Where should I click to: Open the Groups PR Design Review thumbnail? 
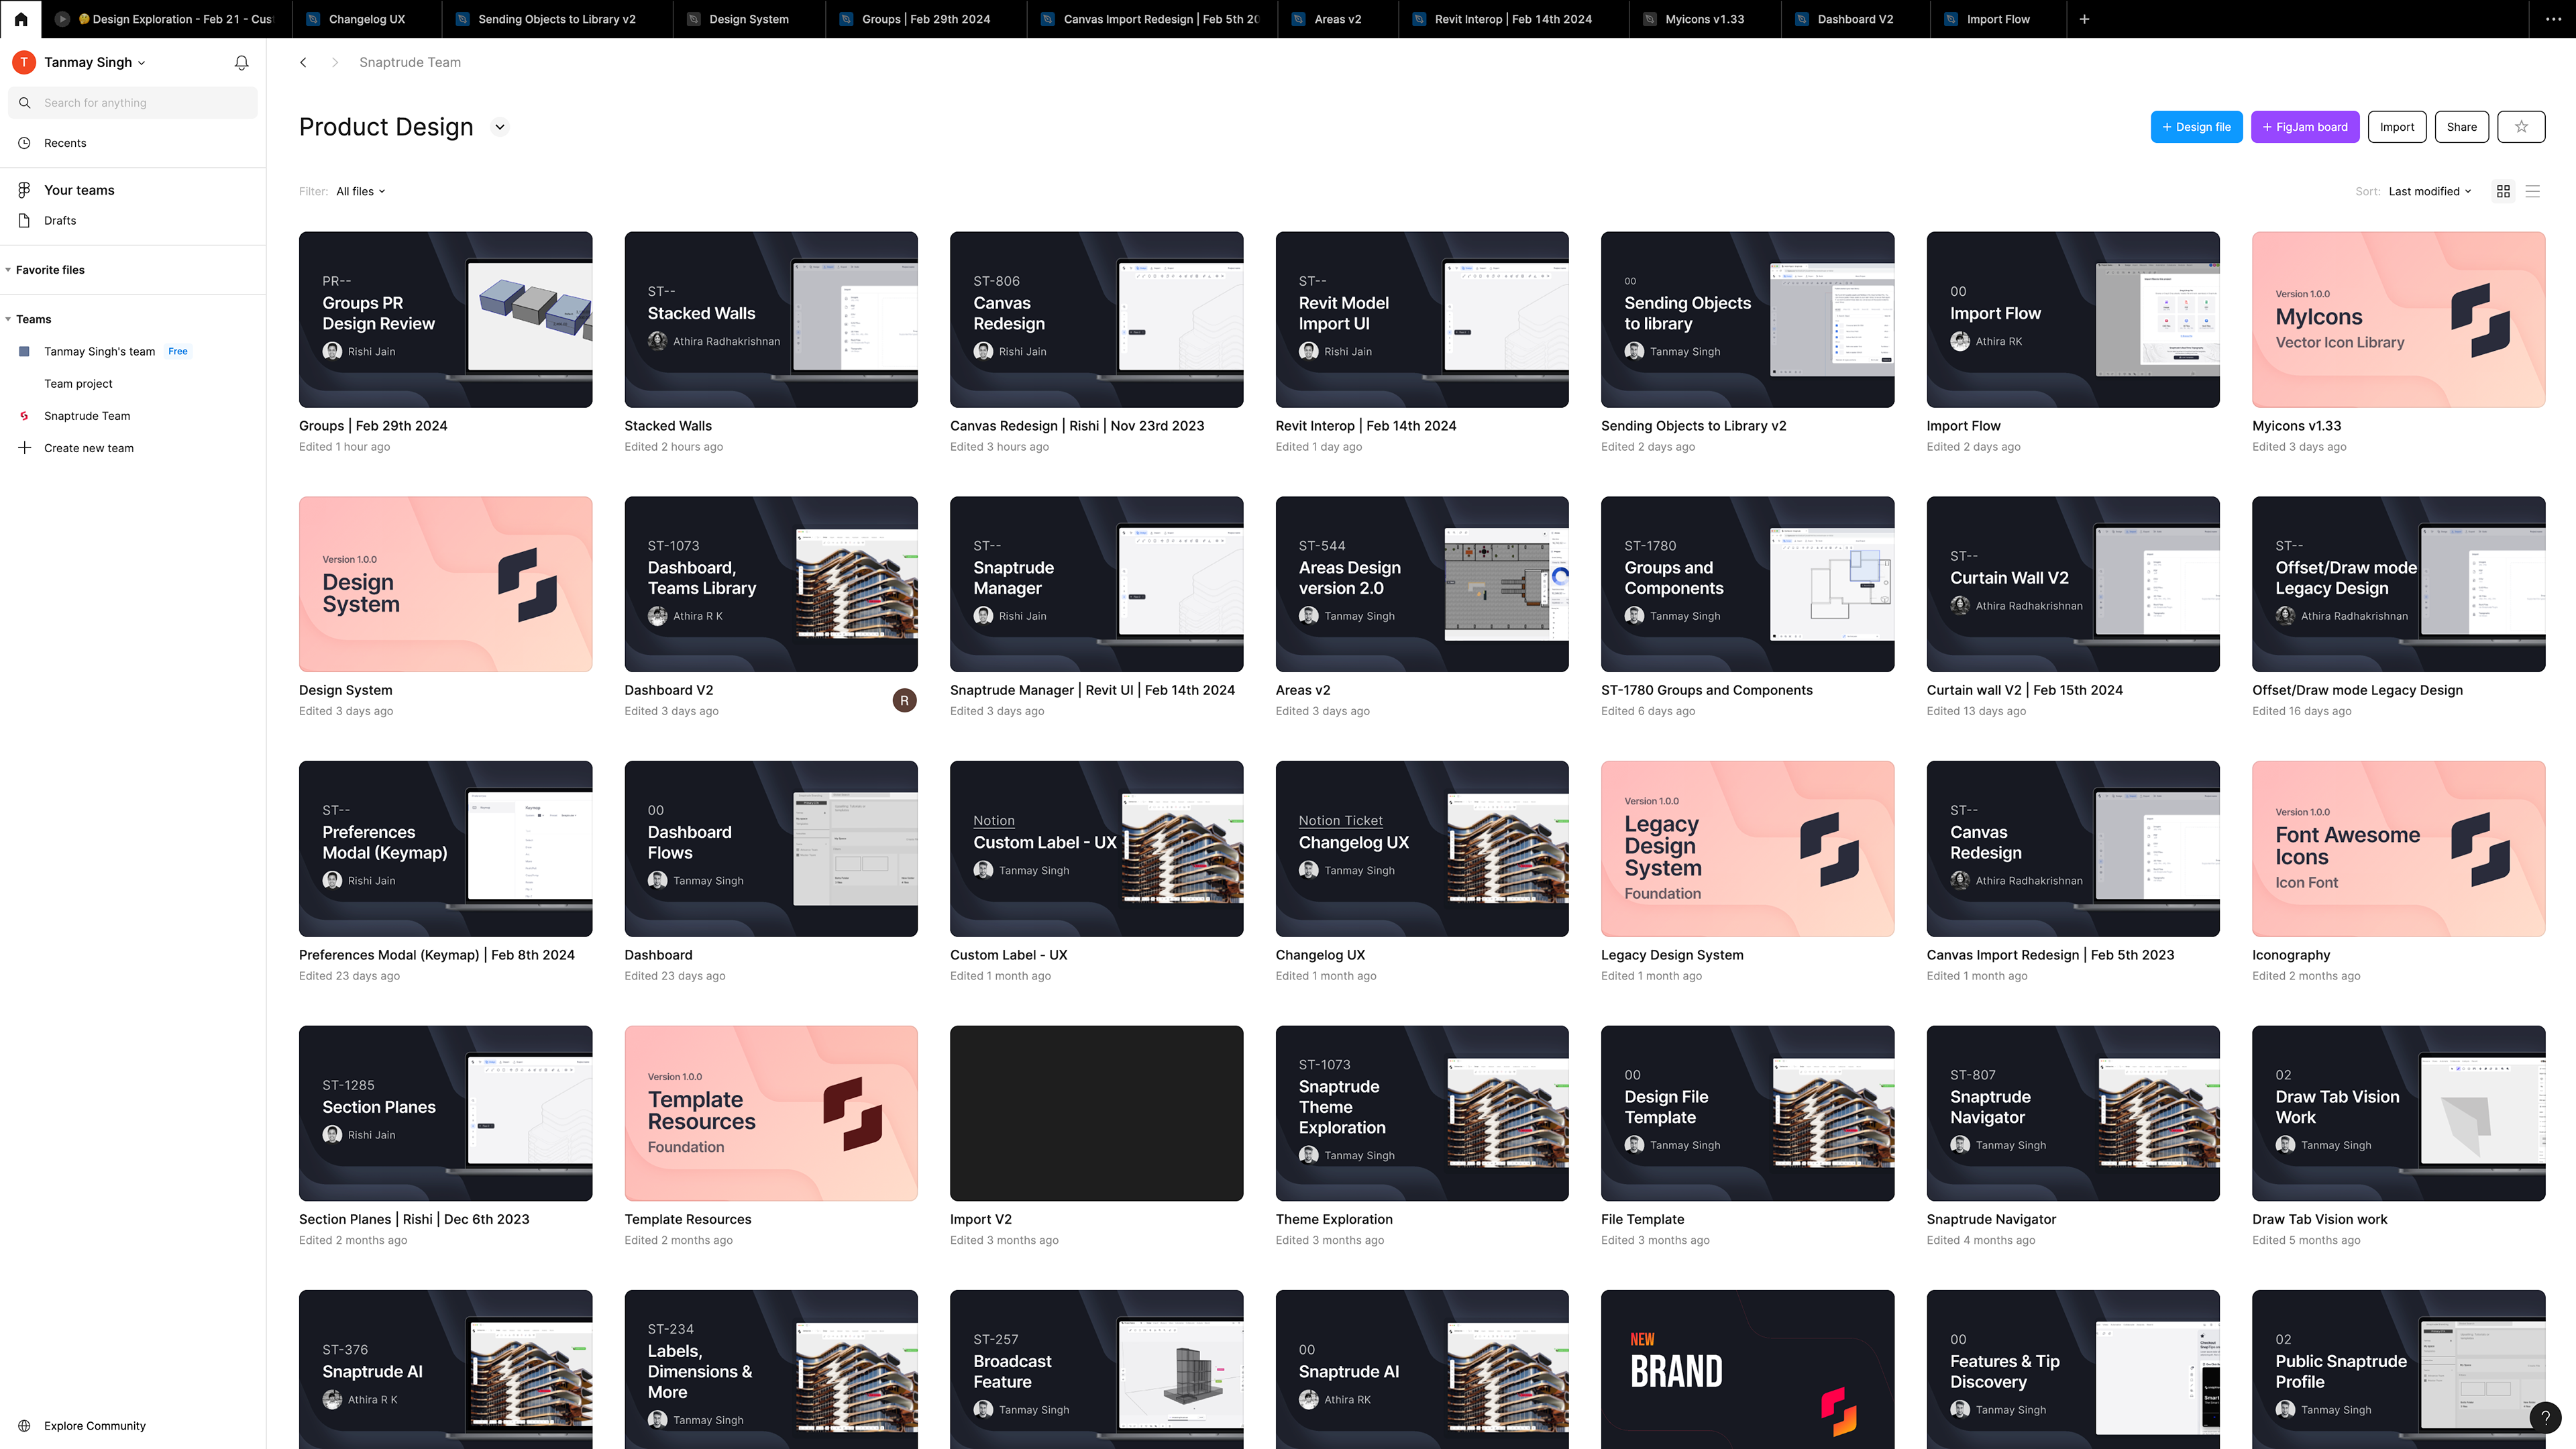pos(445,320)
